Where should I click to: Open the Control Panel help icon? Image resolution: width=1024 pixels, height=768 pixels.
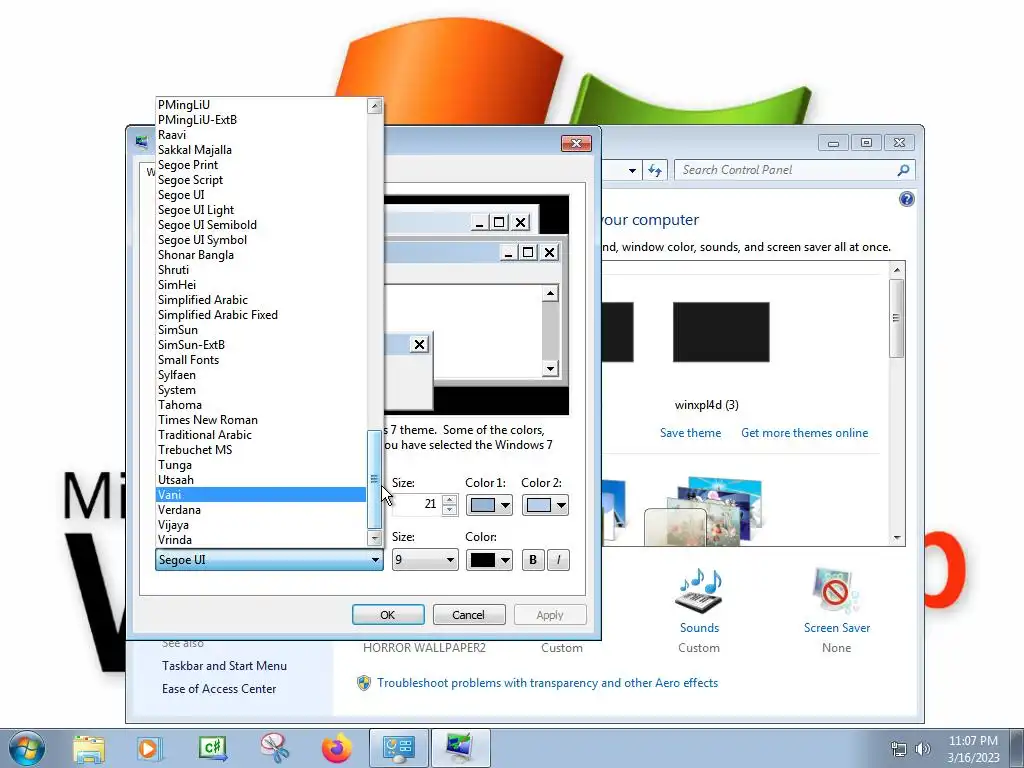pos(906,199)
